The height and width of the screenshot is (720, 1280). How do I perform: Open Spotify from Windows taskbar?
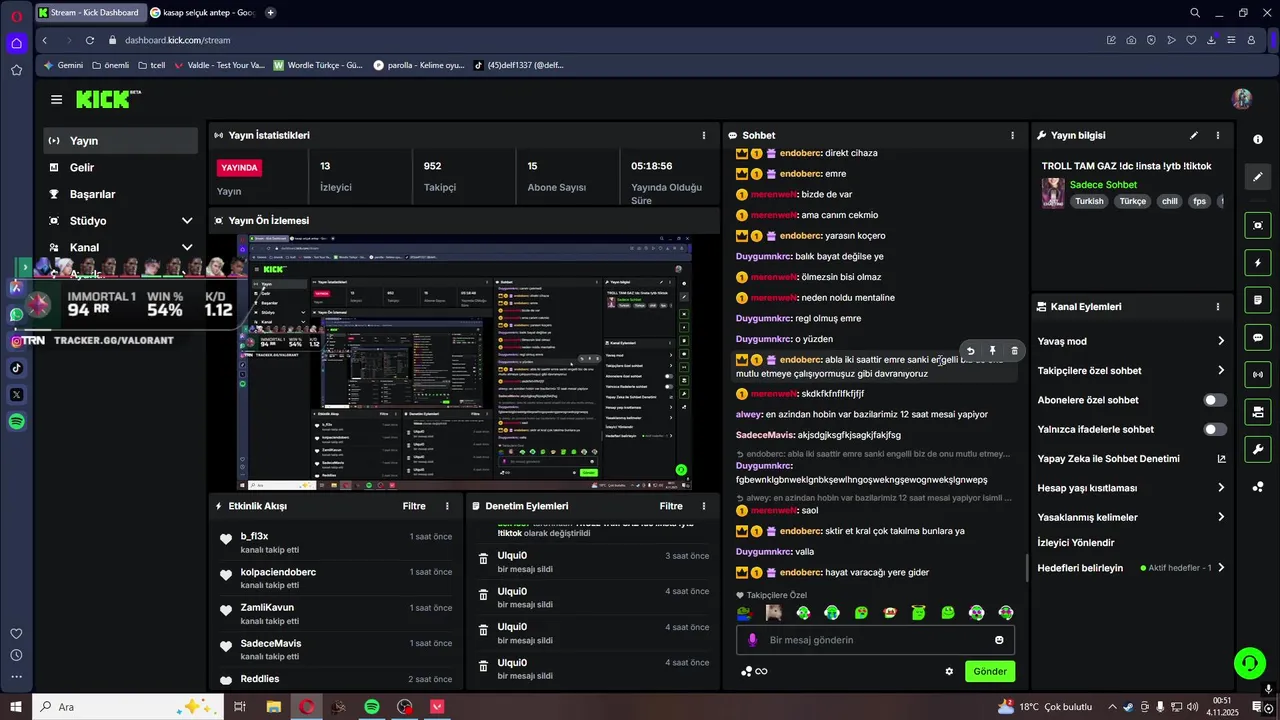372,707
